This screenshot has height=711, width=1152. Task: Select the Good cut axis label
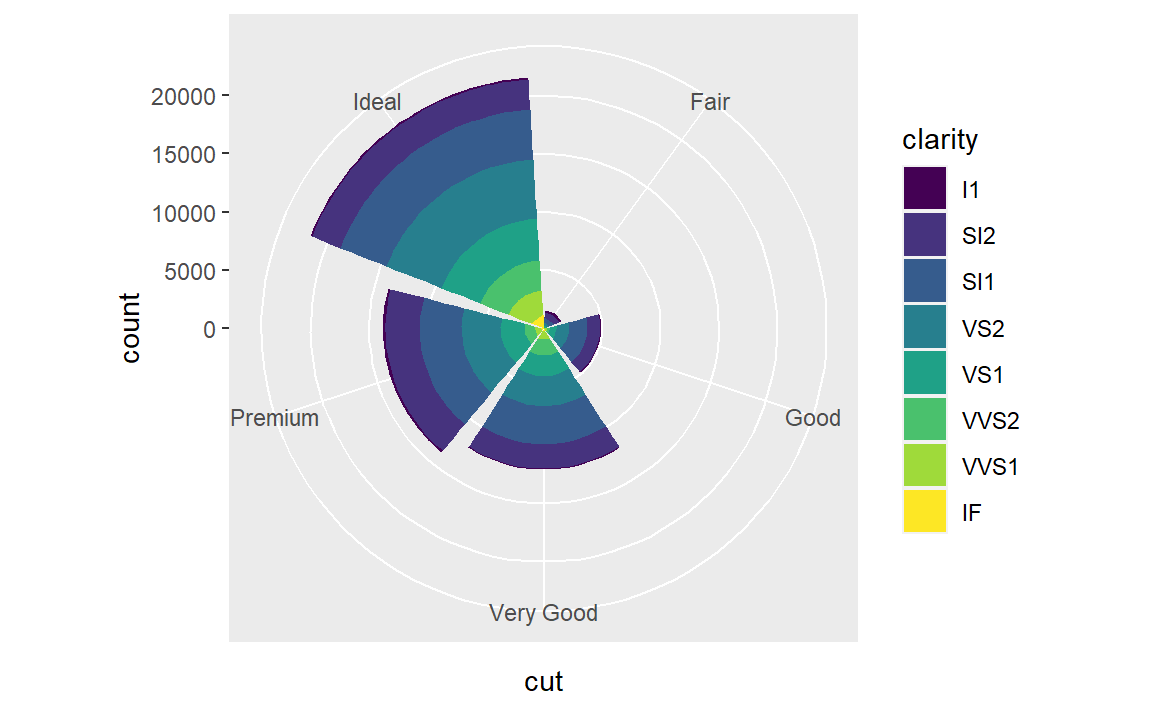(x=813, y=418)
